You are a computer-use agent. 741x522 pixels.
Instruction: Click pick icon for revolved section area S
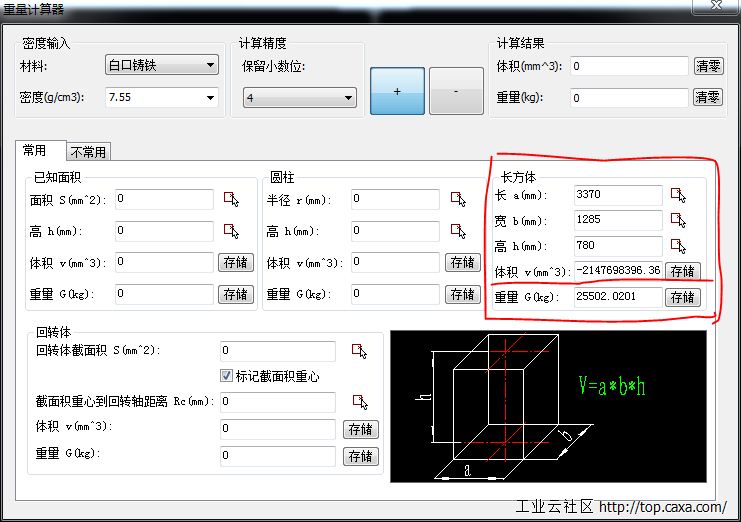pyautogui.click(x=359, y=350)
